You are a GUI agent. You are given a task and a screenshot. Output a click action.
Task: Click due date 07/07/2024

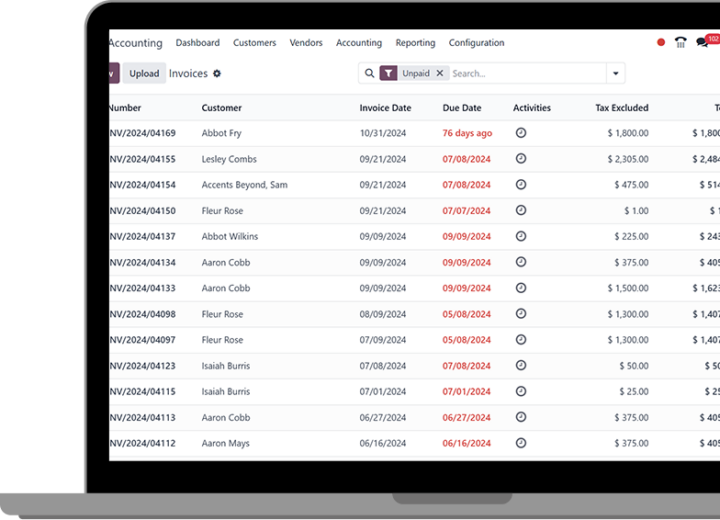point(467,211)
